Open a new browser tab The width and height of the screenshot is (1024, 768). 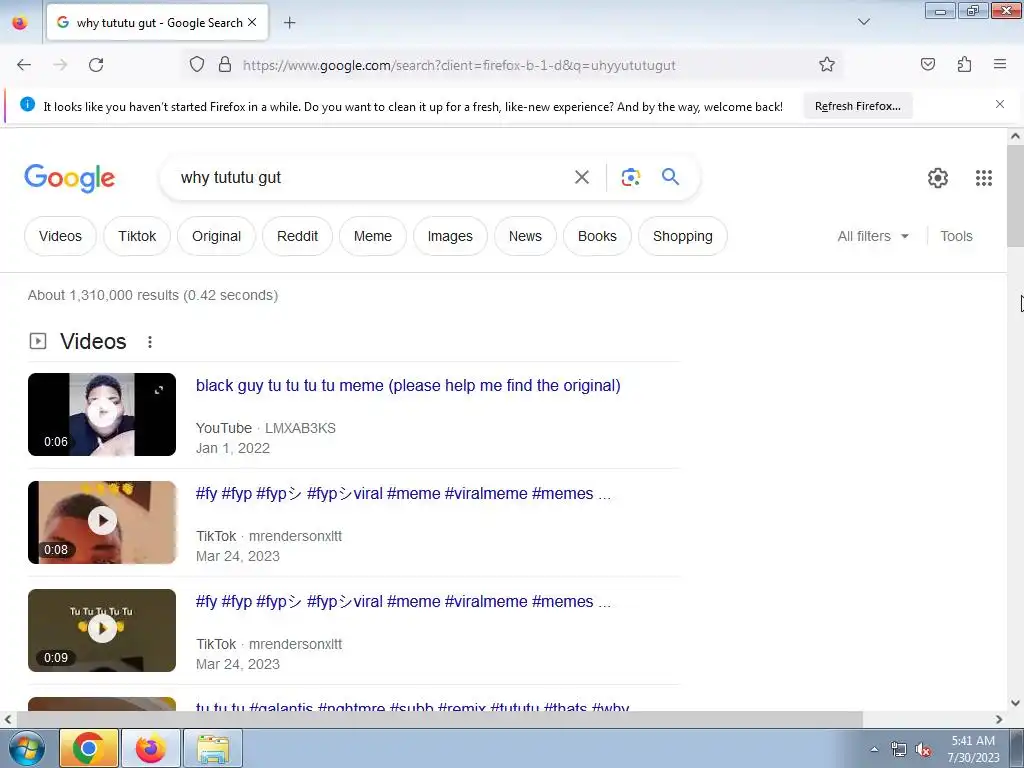[x=289, y=23]
